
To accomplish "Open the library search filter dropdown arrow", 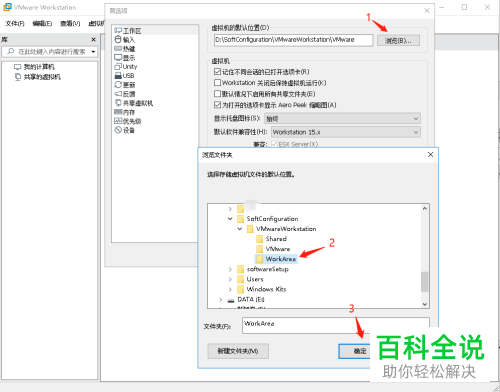I will point(93,52).
